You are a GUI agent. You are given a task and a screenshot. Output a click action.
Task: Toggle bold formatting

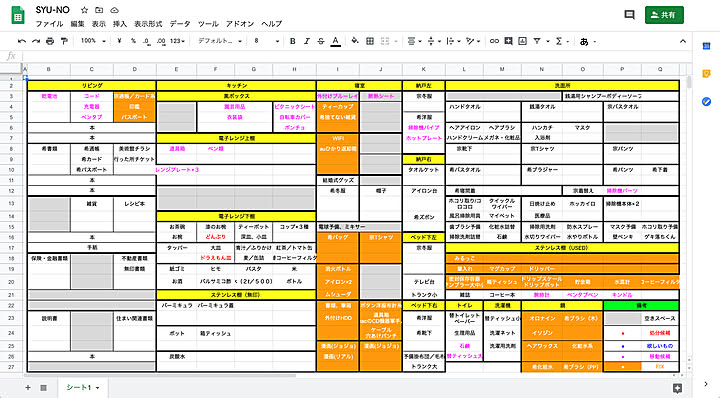[292, 41]
